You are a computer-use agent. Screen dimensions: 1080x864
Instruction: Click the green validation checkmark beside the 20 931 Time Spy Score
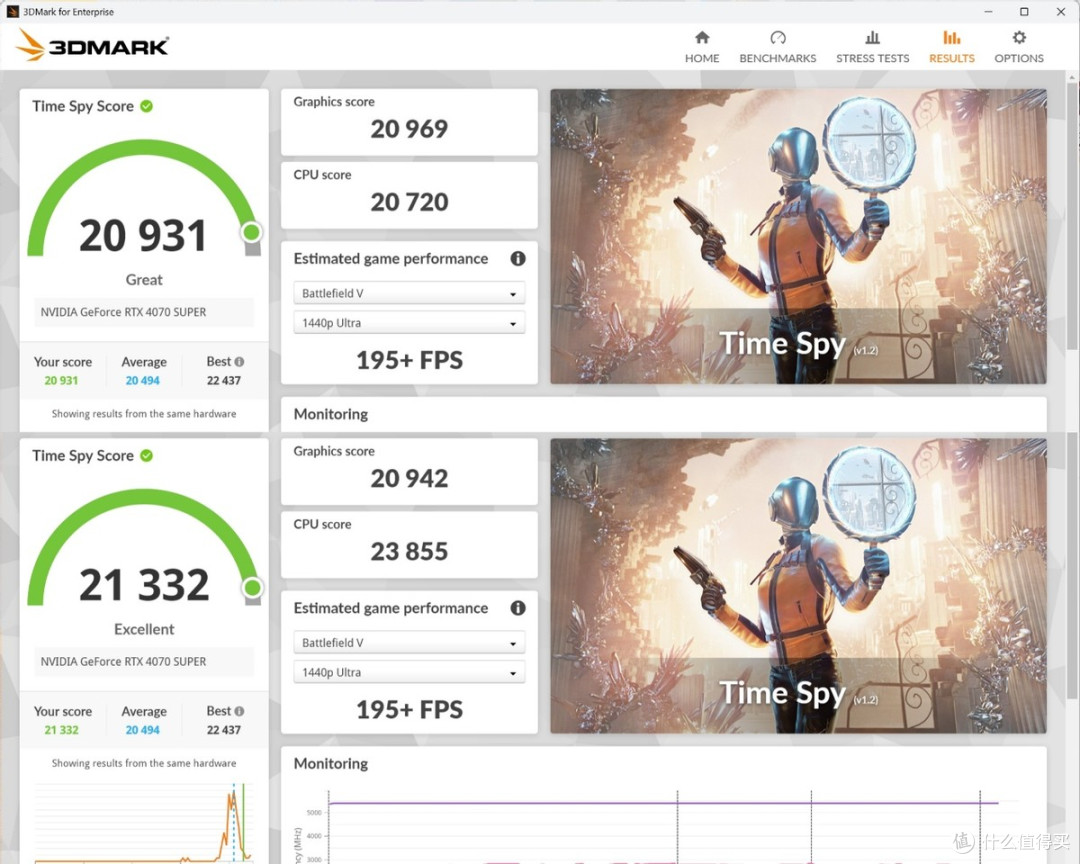[x=147, y=106]
